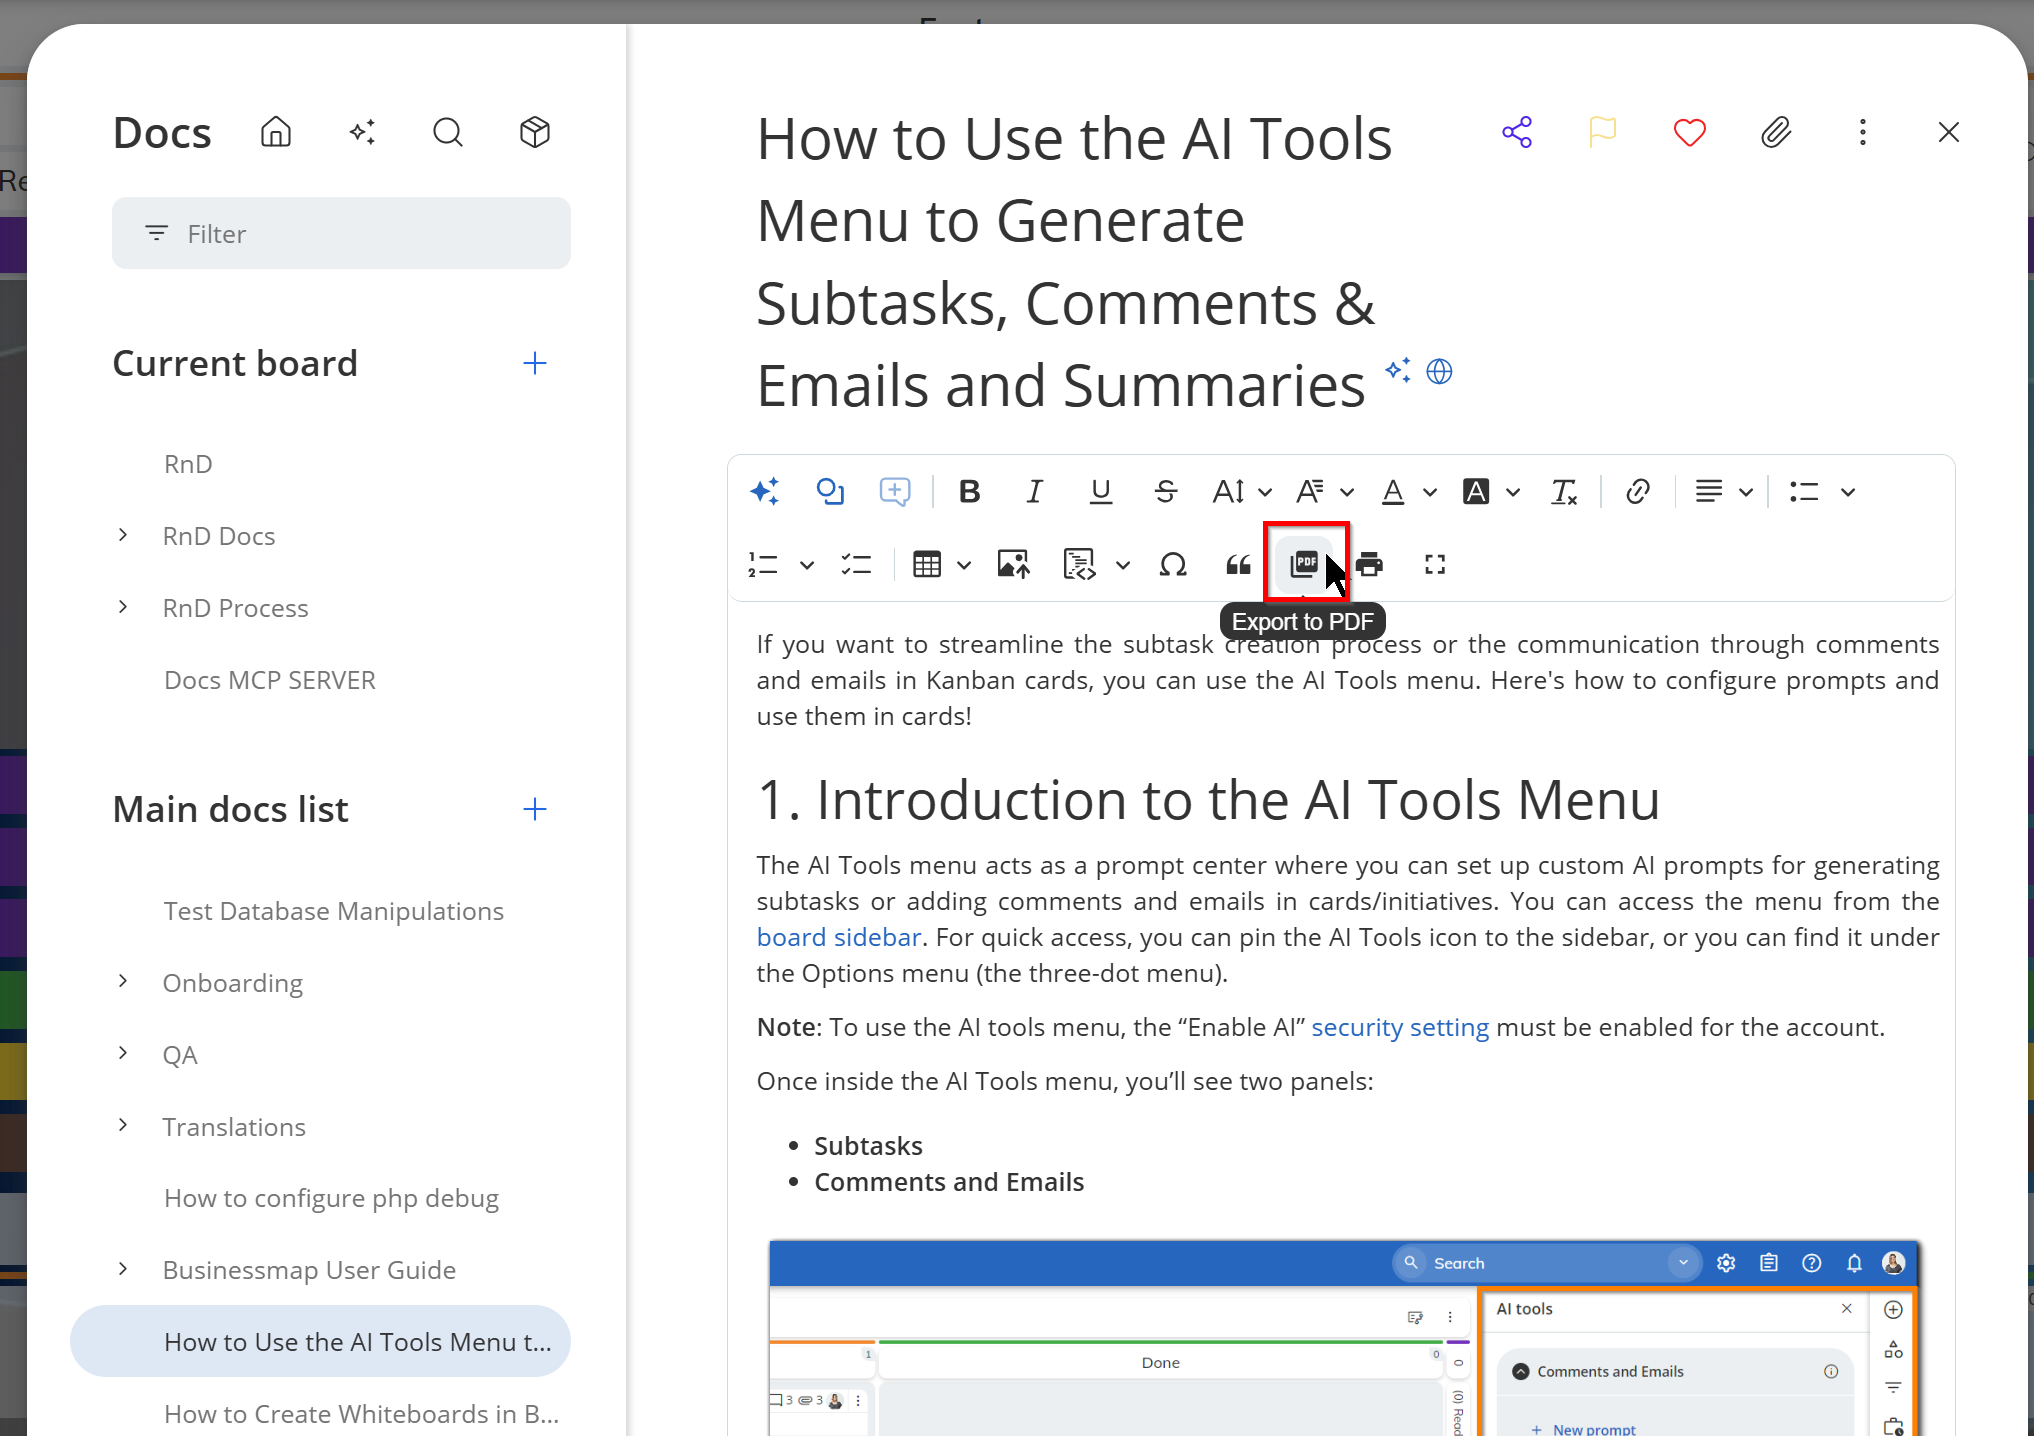Toggle the yellow flag marker
2034x1436 pixels.
click(x=1602, y=132)
